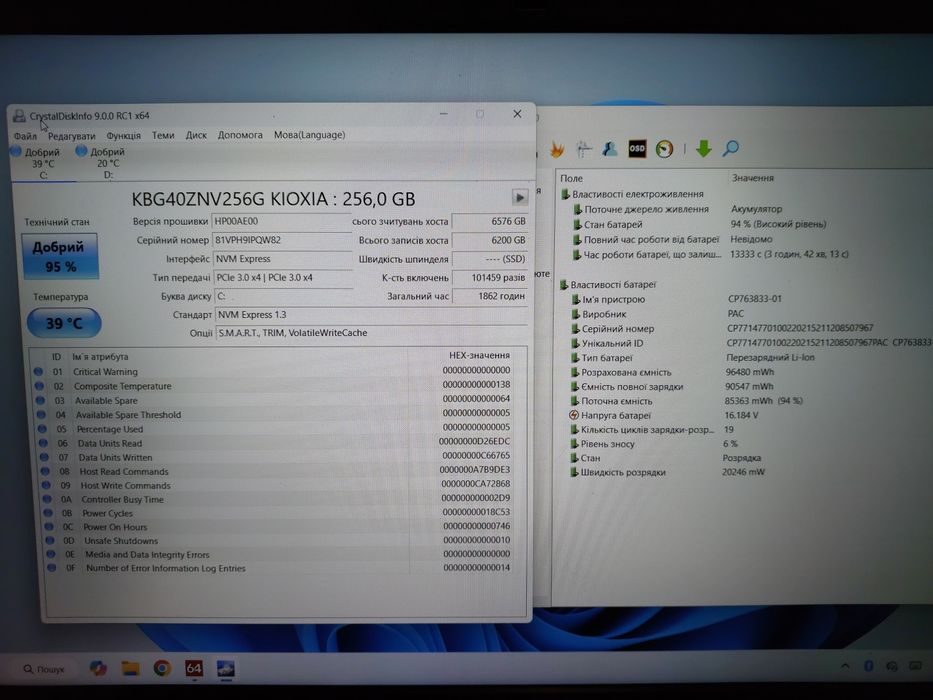
Task: Open the Допомога menu
Action: (240, 135)
